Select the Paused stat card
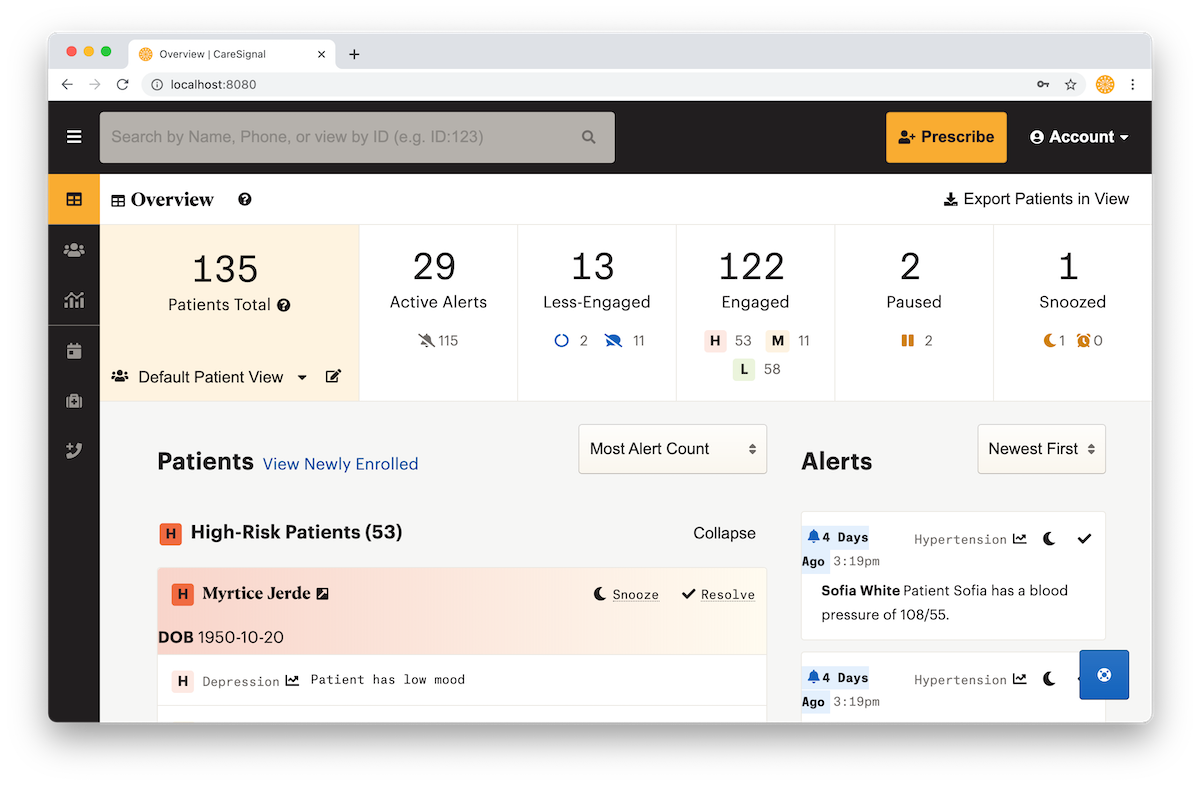This screenshot has height=786, width=1200. point(914,312)
